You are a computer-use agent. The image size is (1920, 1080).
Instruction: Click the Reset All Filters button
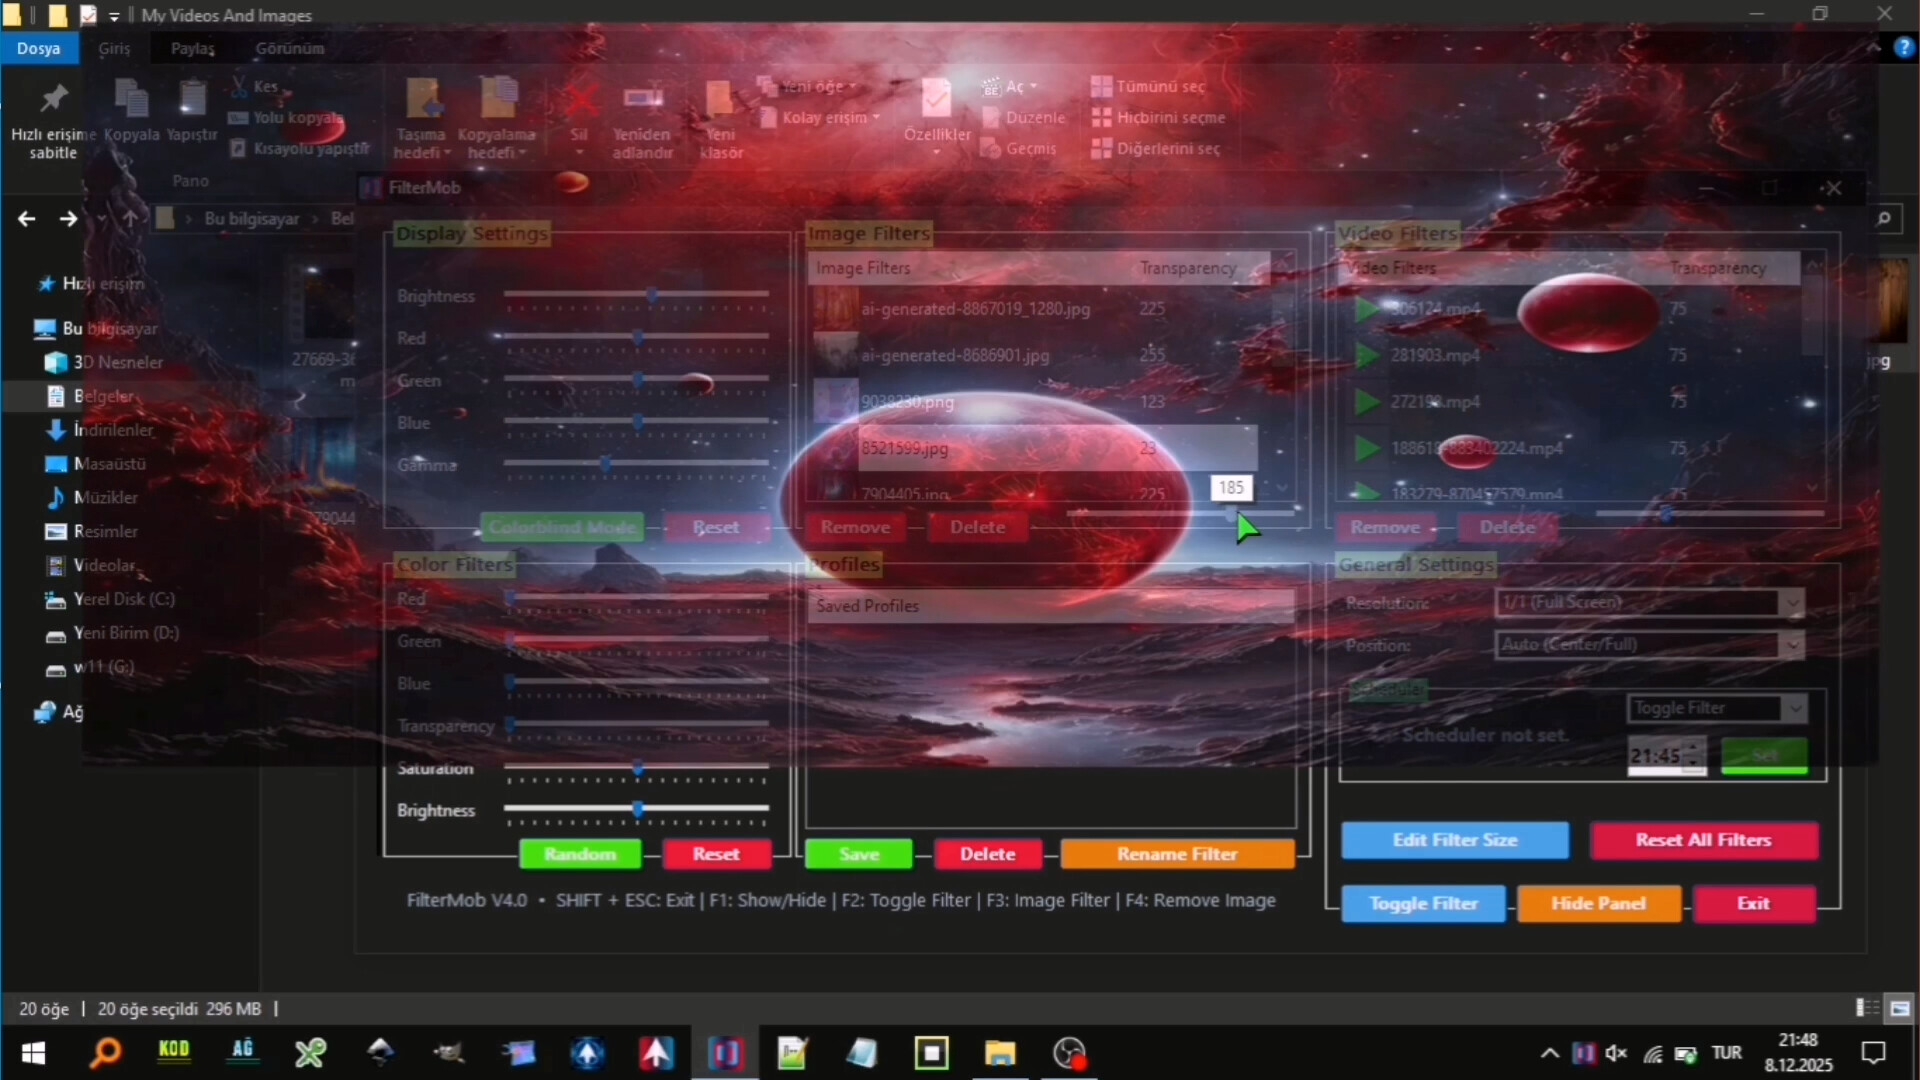[1702, 840]
